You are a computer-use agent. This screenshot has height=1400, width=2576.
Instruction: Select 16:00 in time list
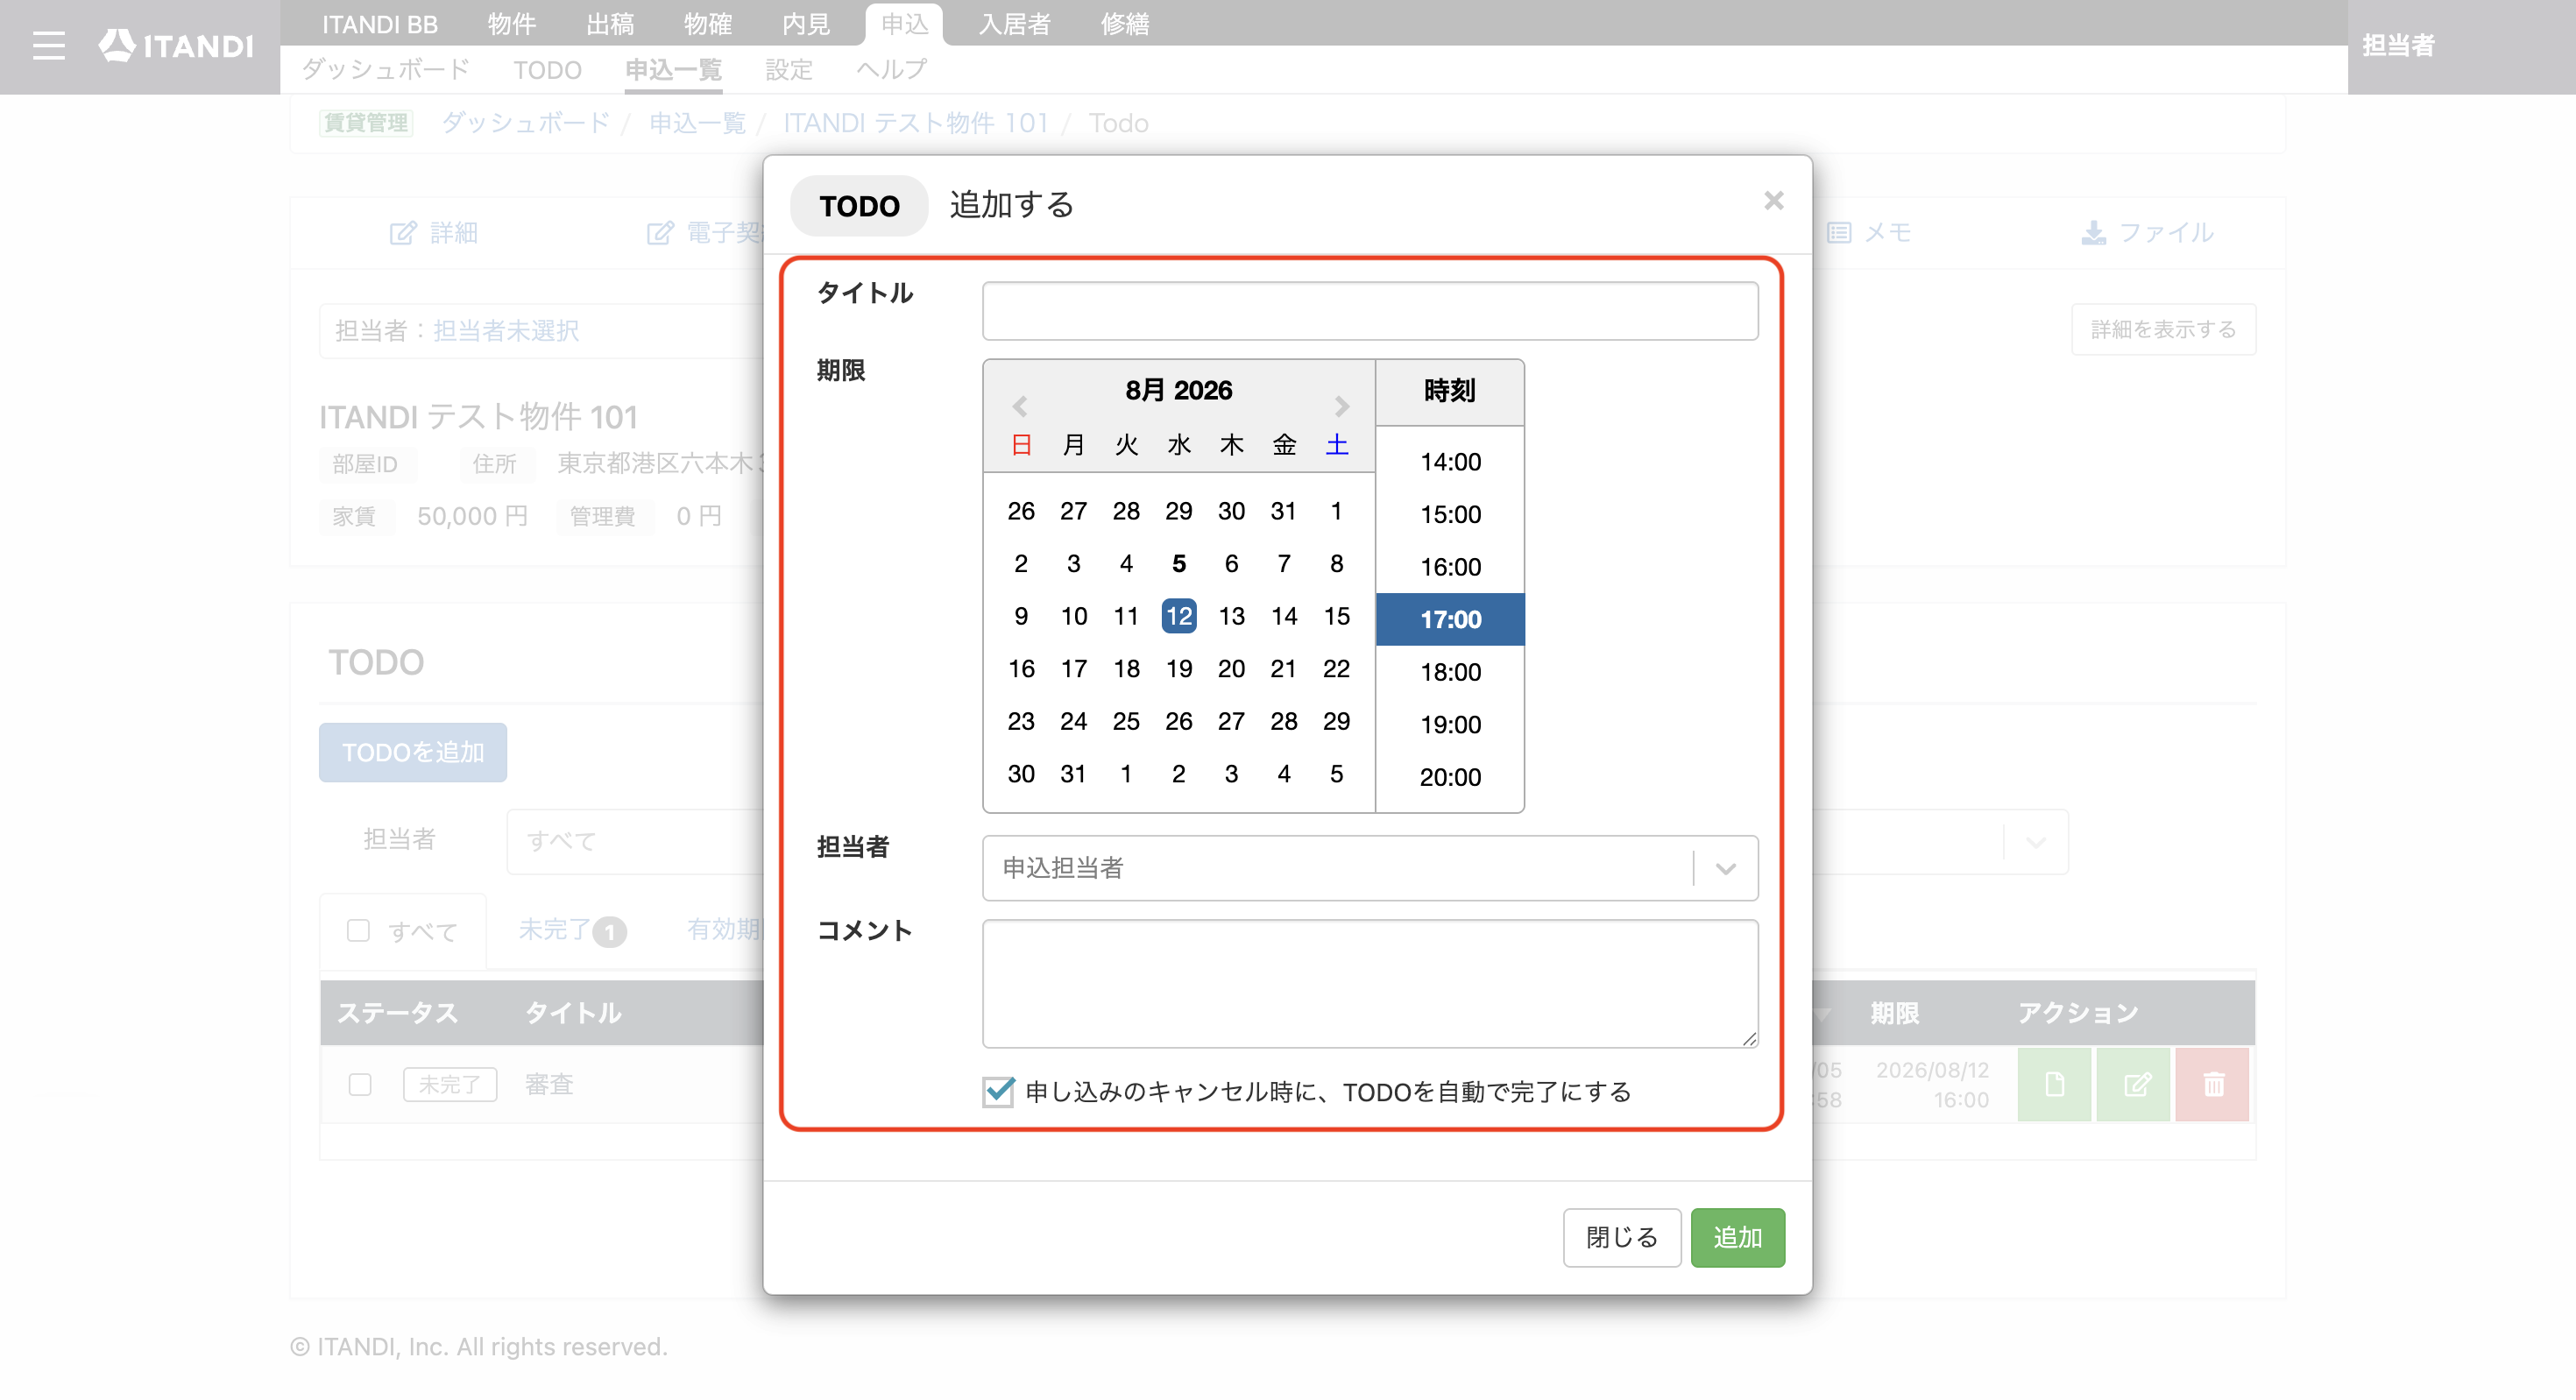[x=1450, y=567]
